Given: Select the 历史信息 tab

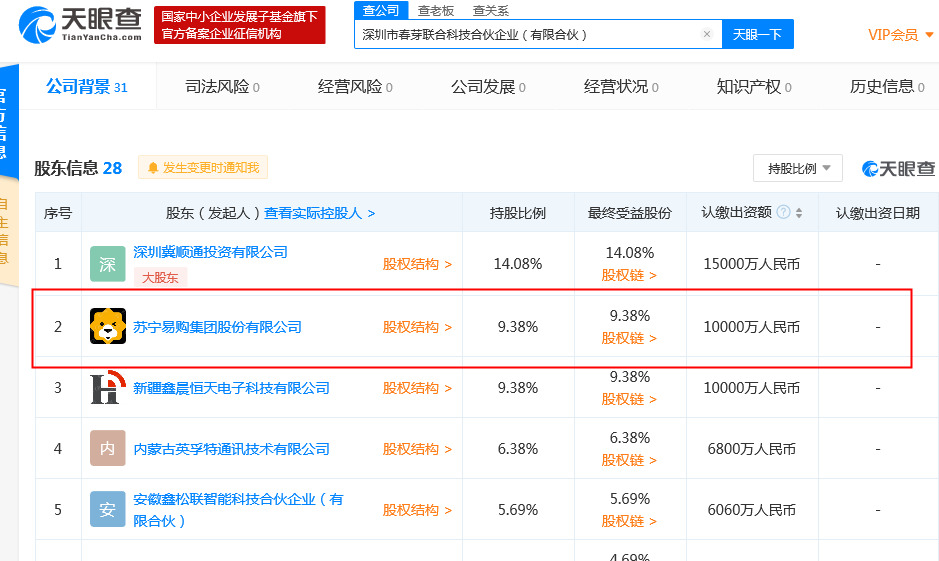Looking at the screenshot, I should coord(887,87).
